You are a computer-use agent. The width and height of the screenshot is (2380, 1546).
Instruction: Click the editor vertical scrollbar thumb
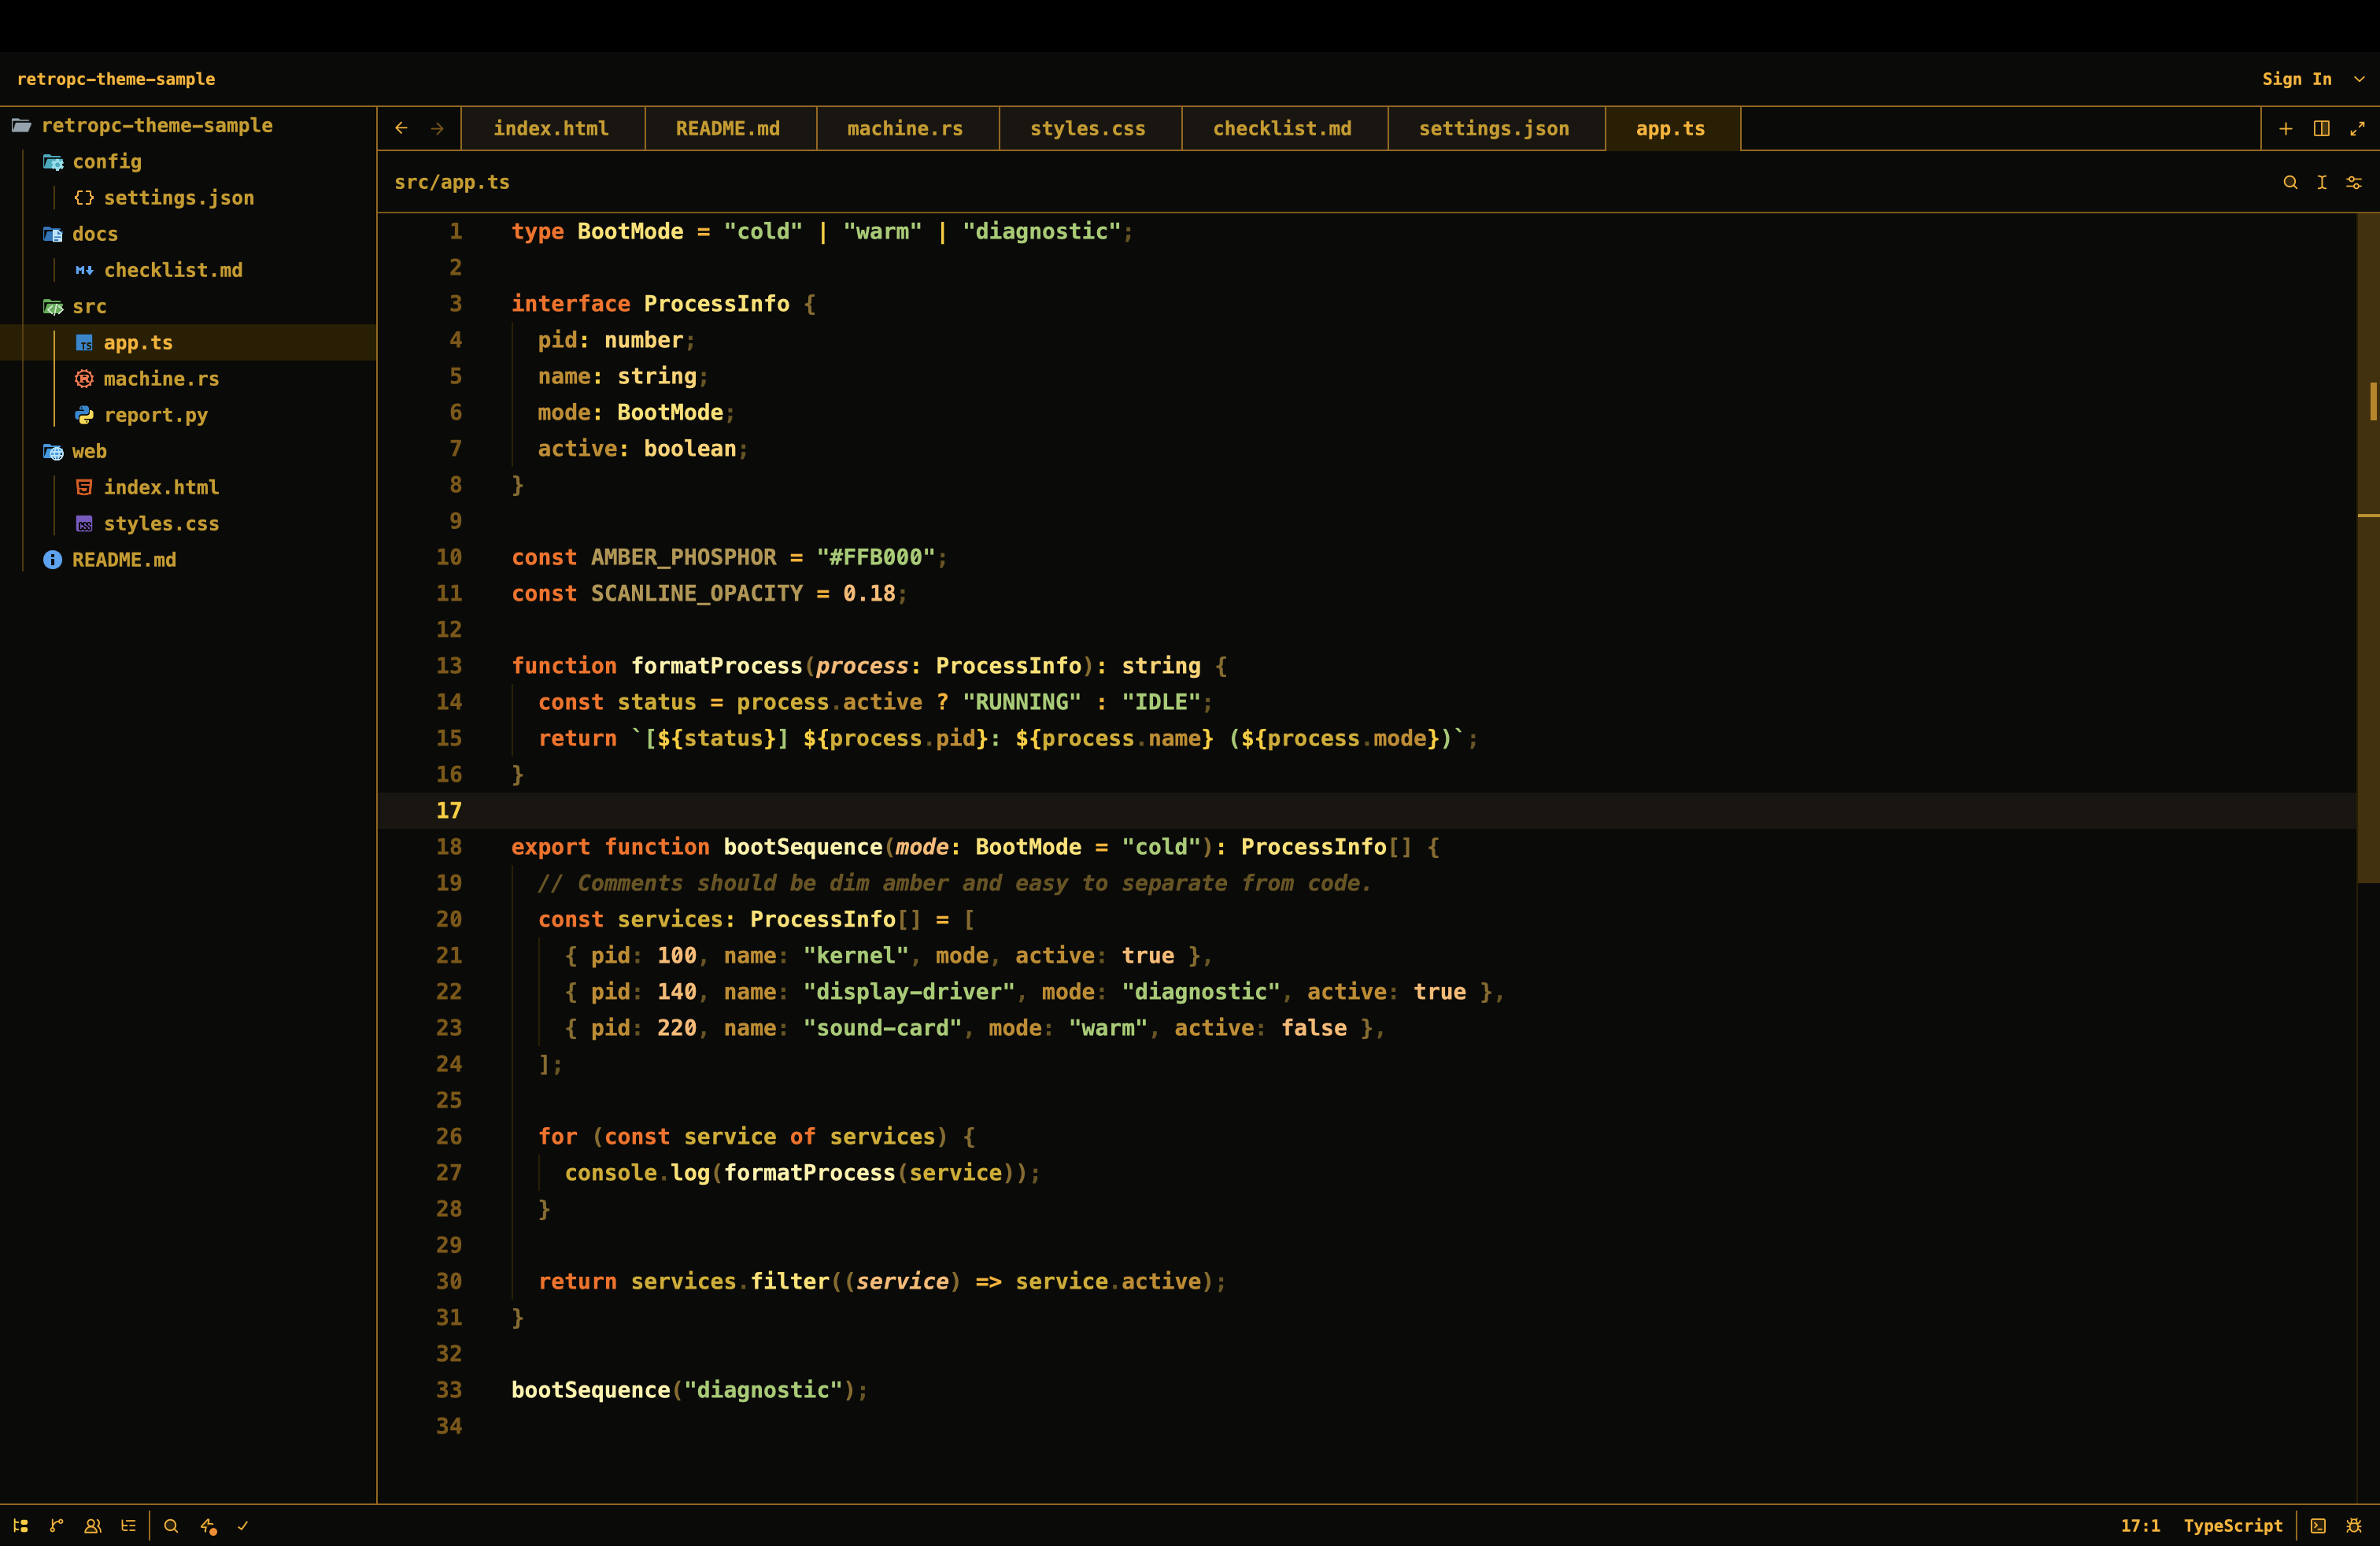click(2368, 548)
